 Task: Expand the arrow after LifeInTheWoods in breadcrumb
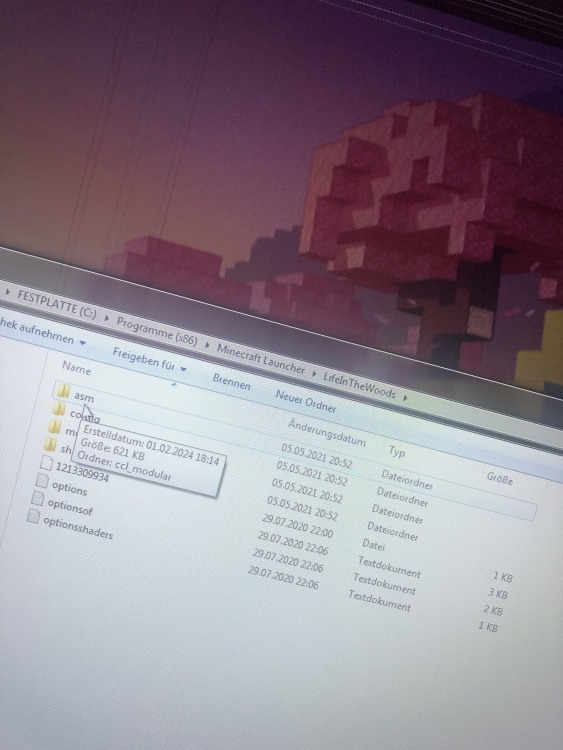coord(405,397)
